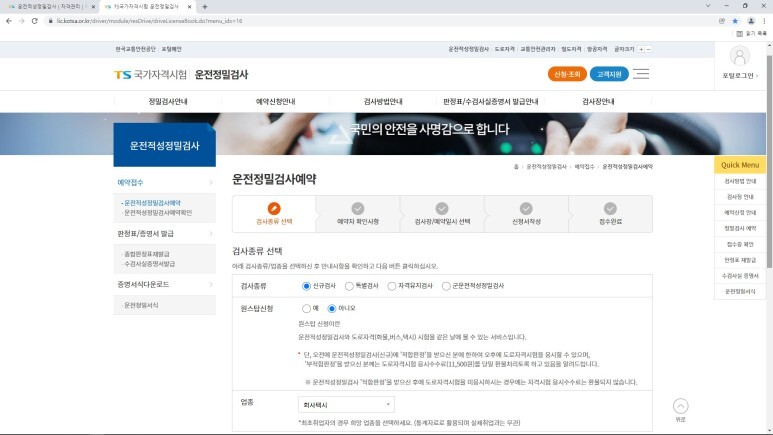Click 항공자격 top link

(x=597, y=49)
